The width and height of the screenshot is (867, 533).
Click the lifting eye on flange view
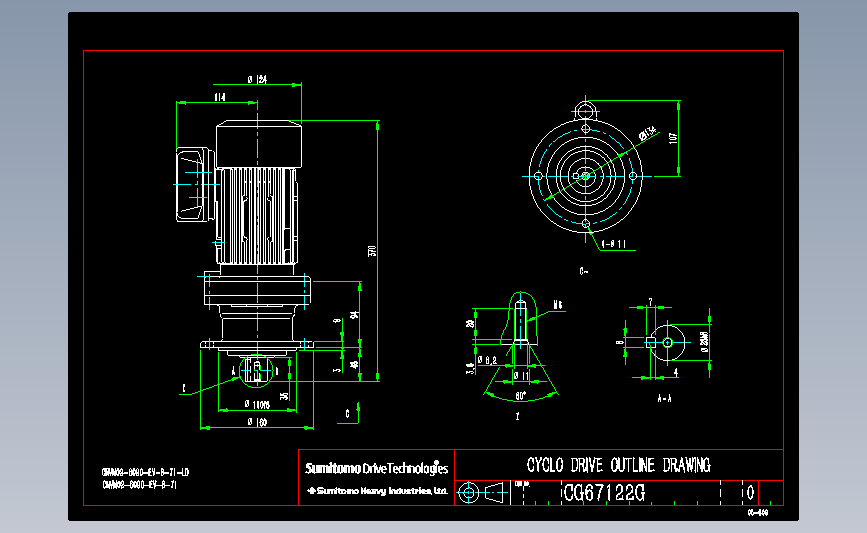tap(586, 110)
